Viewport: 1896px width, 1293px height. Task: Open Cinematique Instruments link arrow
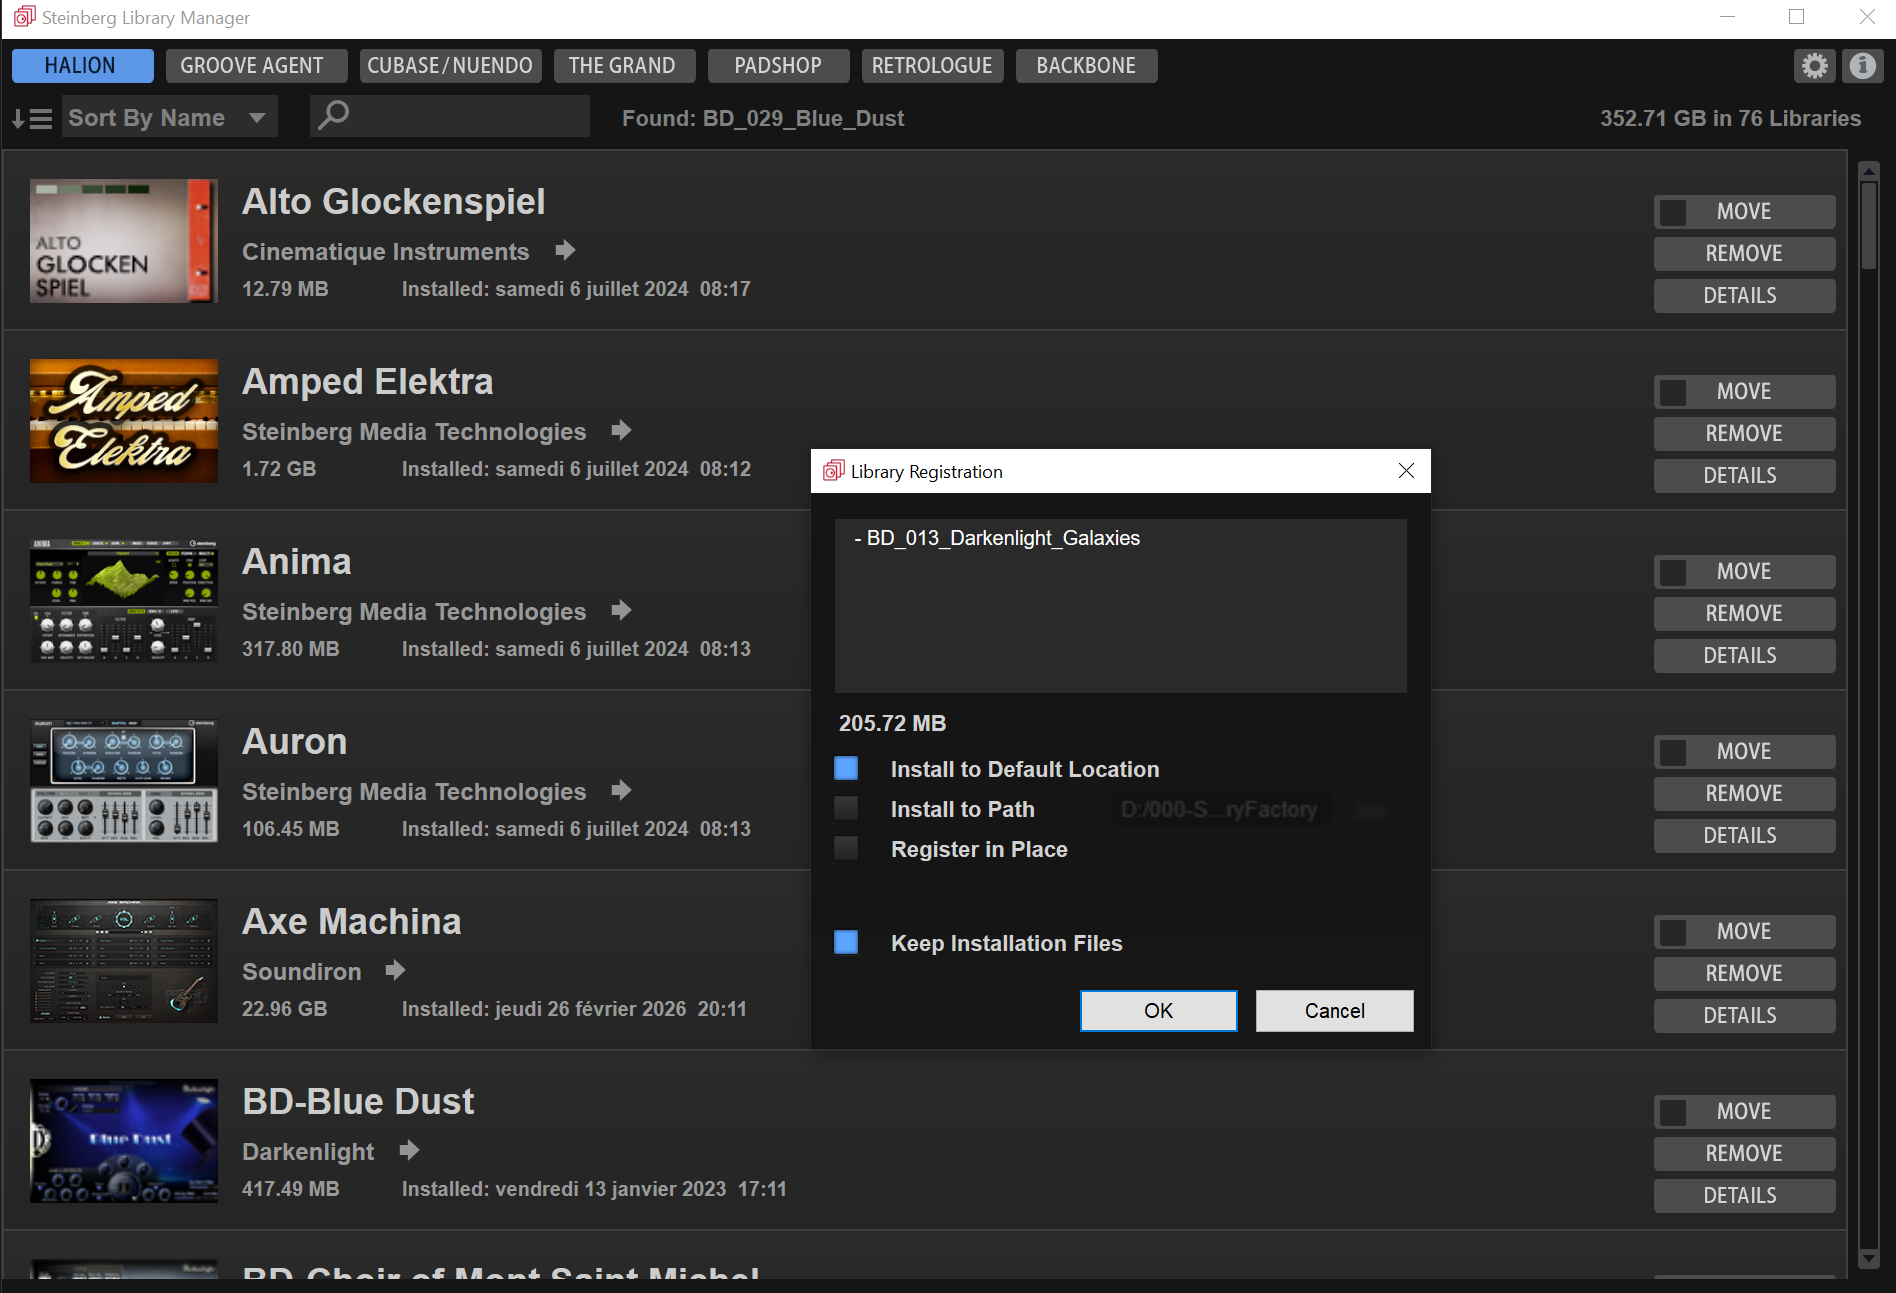pos(566,250)
